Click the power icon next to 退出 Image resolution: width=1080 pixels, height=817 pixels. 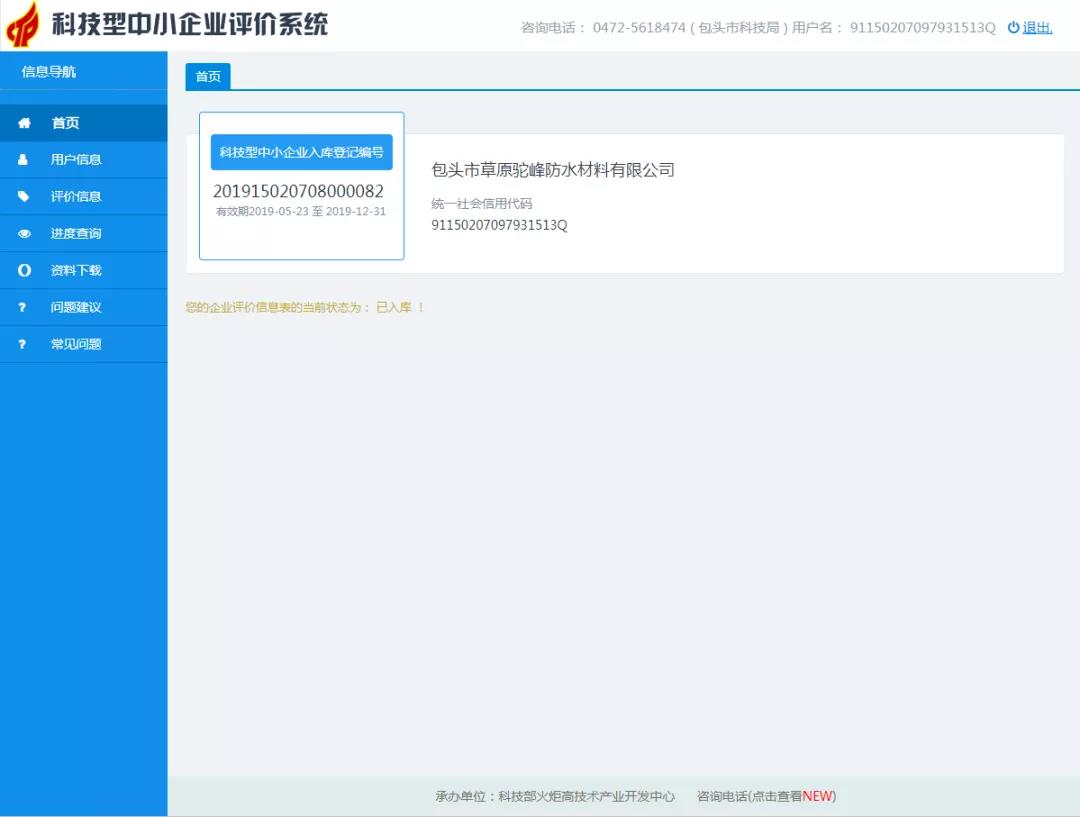[x=1013, y=28]
